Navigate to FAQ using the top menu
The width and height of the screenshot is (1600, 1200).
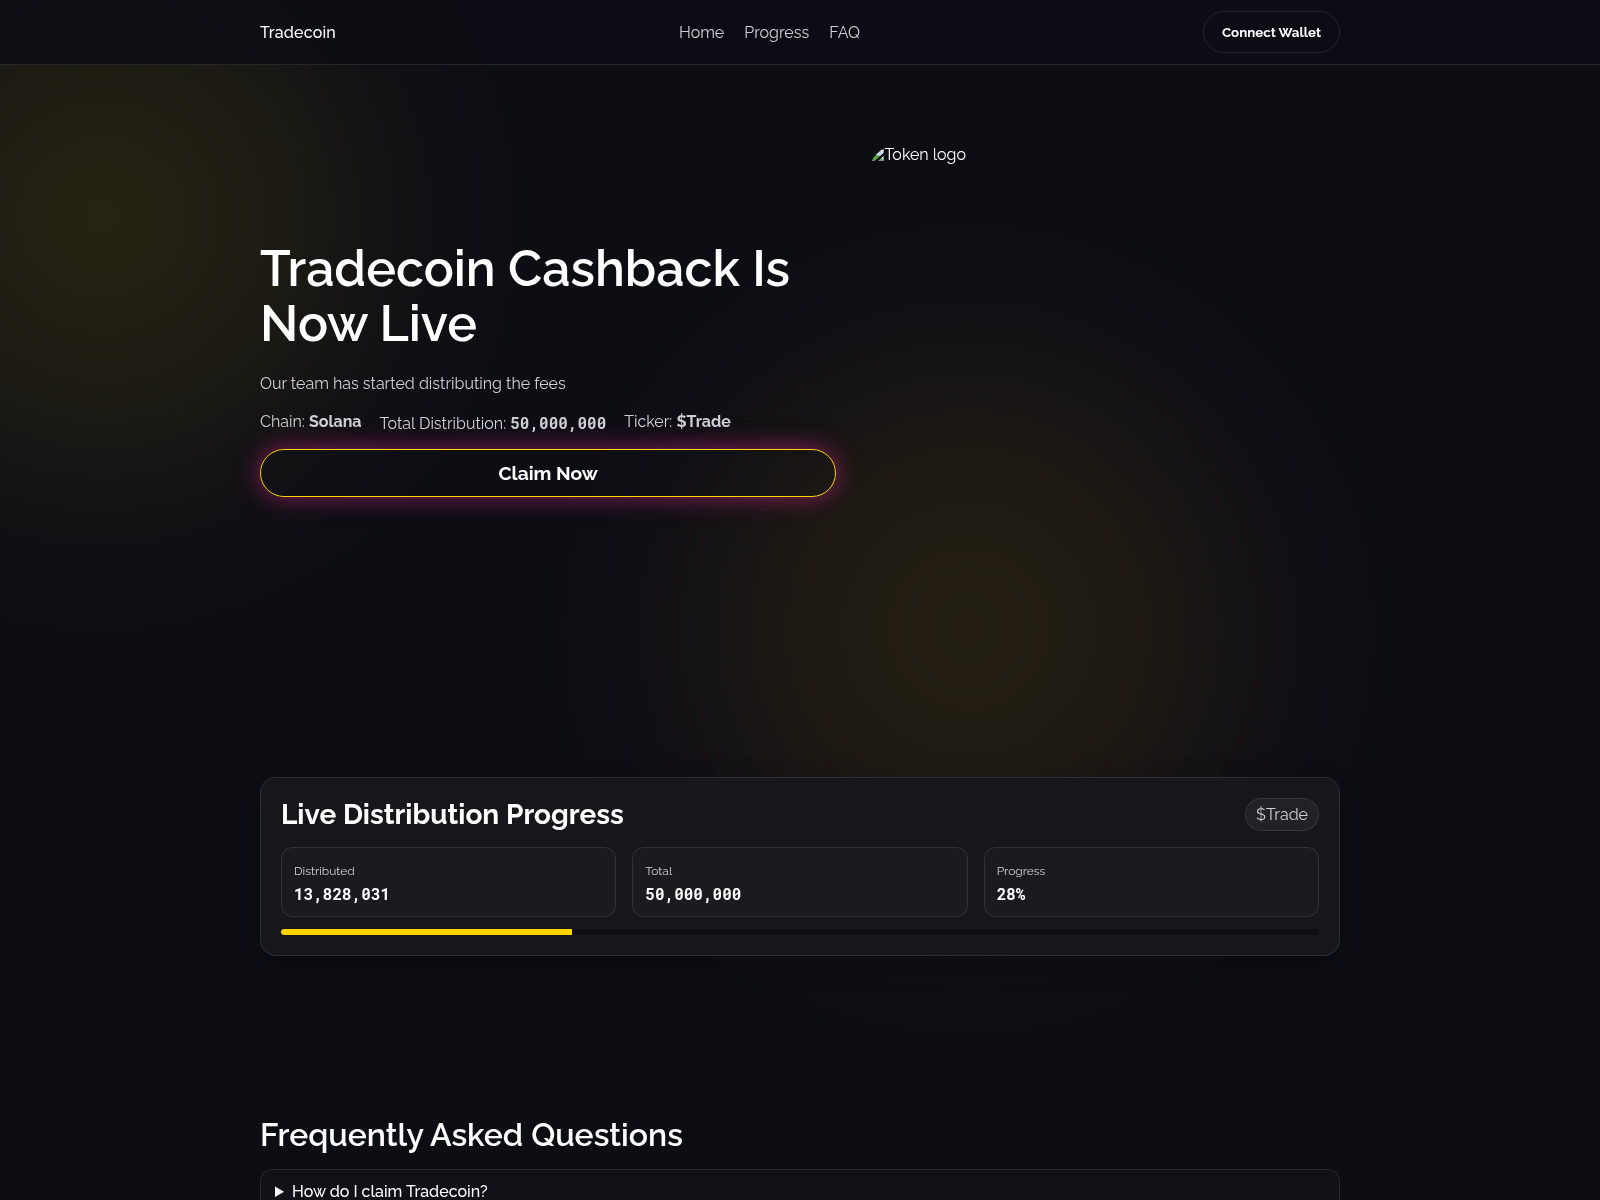click(844, 32)
